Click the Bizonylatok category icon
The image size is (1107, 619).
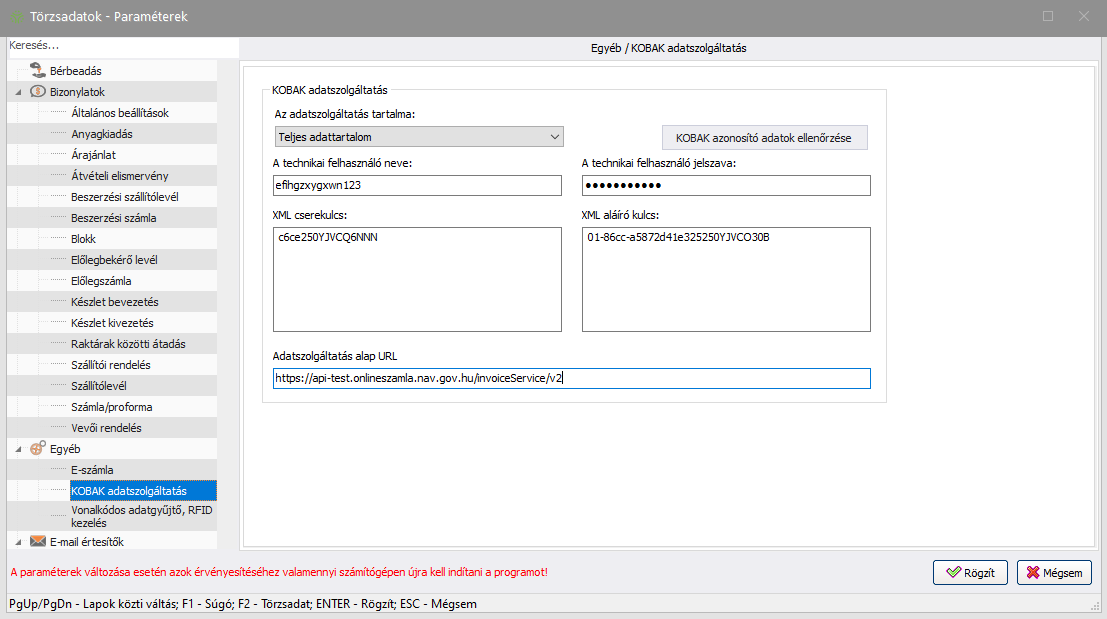37,92
